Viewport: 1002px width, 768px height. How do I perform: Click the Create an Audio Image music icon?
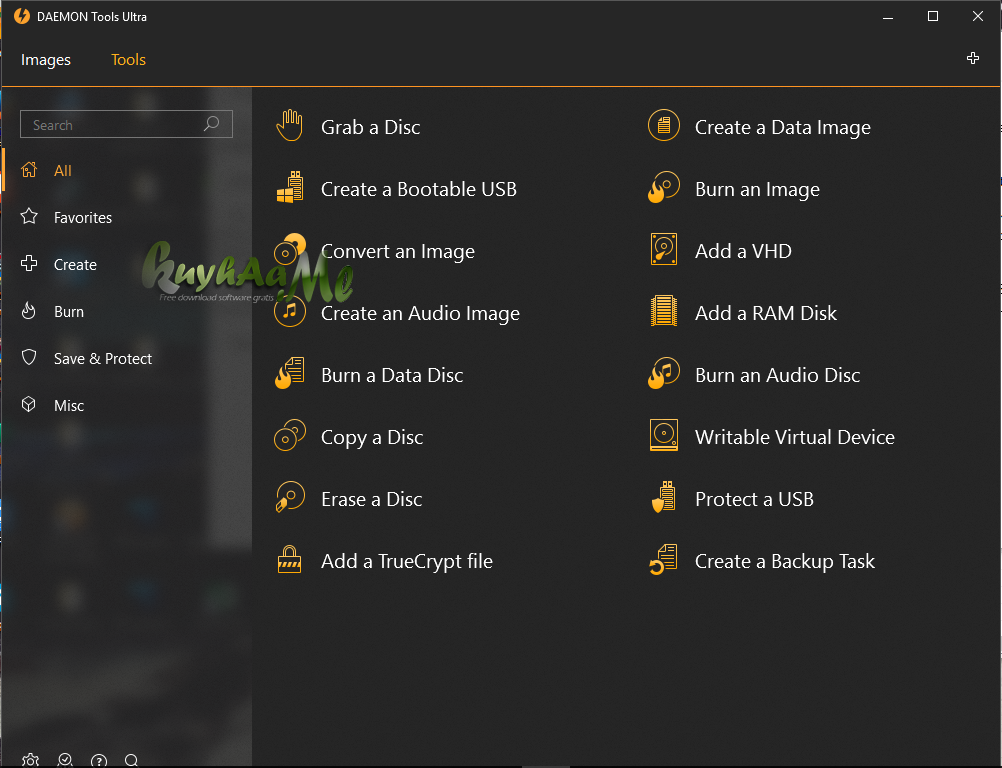click(x=289, y=312)
